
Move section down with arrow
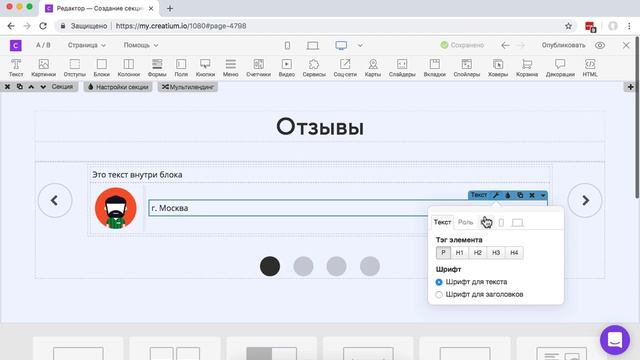coord(43,87)
